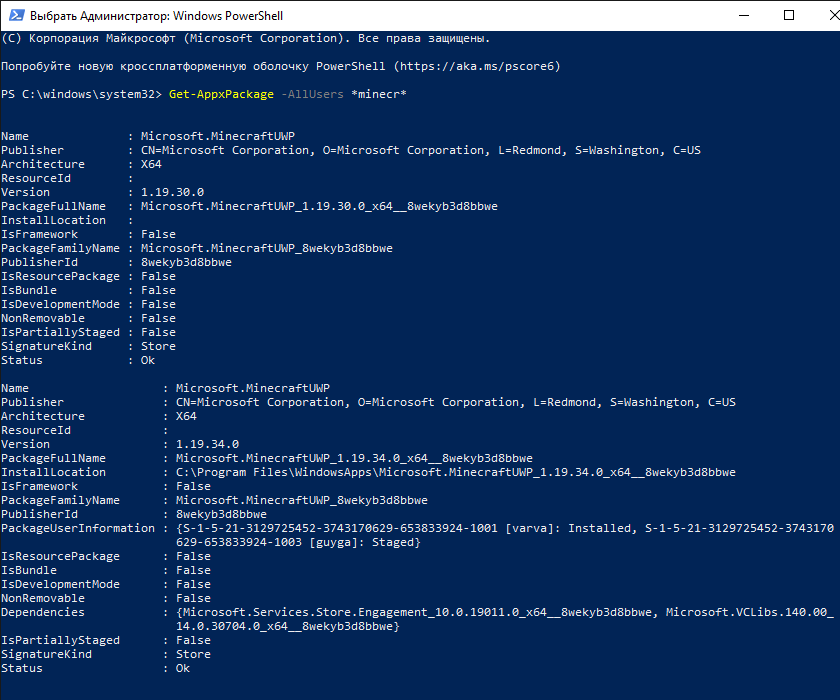Click the version value 1.19.30.0
840x700 pixels.
pos(172,192)
